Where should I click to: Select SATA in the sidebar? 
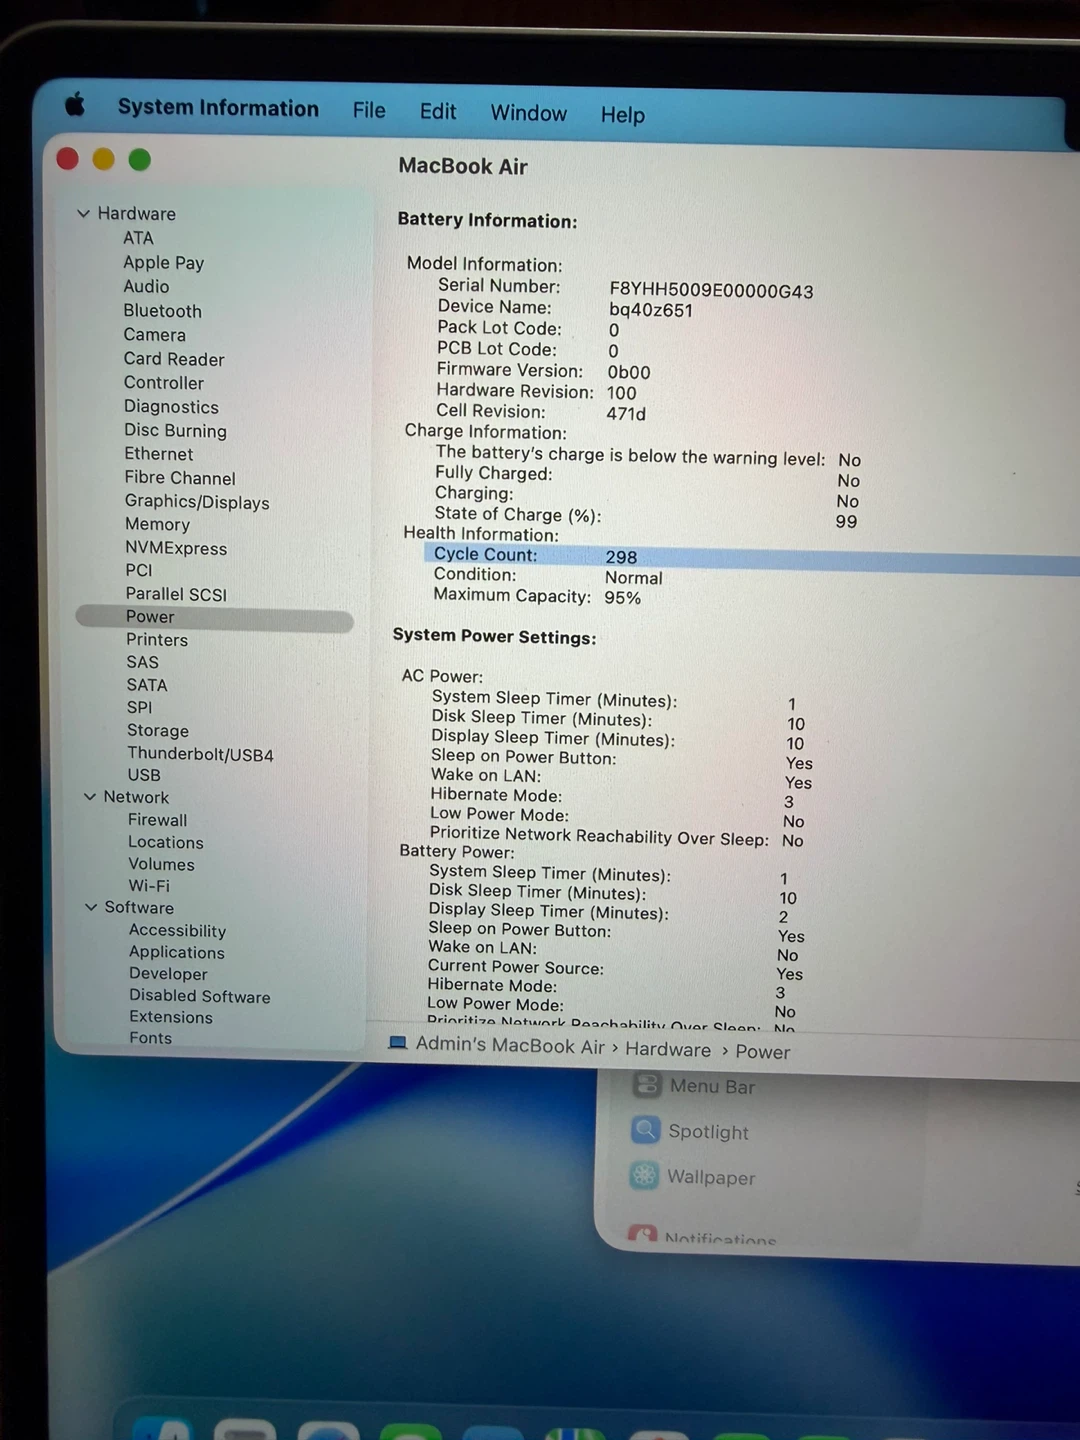pyautogui.click(x=147, y=685)
